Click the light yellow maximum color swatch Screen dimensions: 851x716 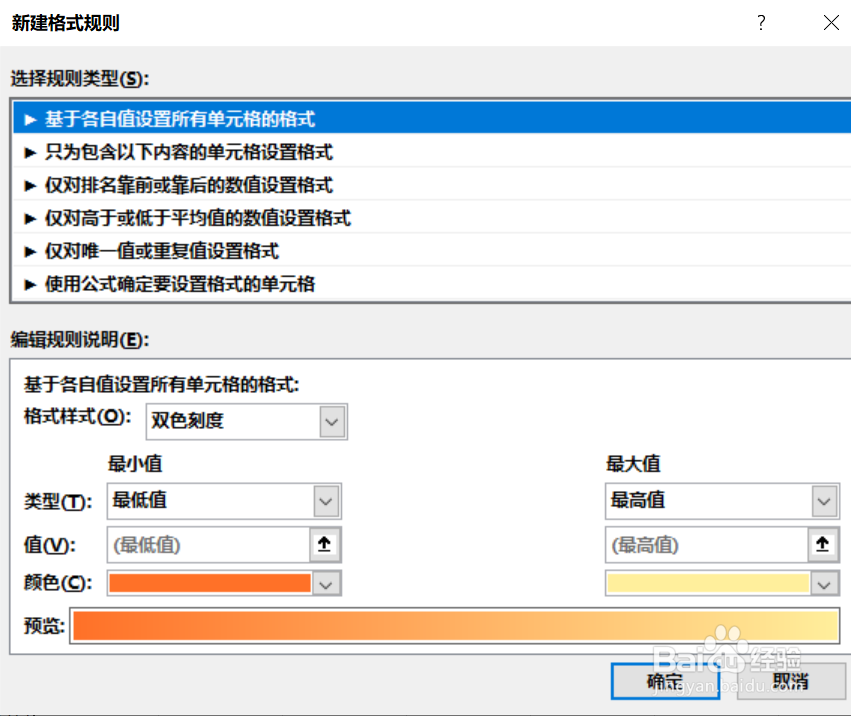pyautogui.click(x=708, y=584)
